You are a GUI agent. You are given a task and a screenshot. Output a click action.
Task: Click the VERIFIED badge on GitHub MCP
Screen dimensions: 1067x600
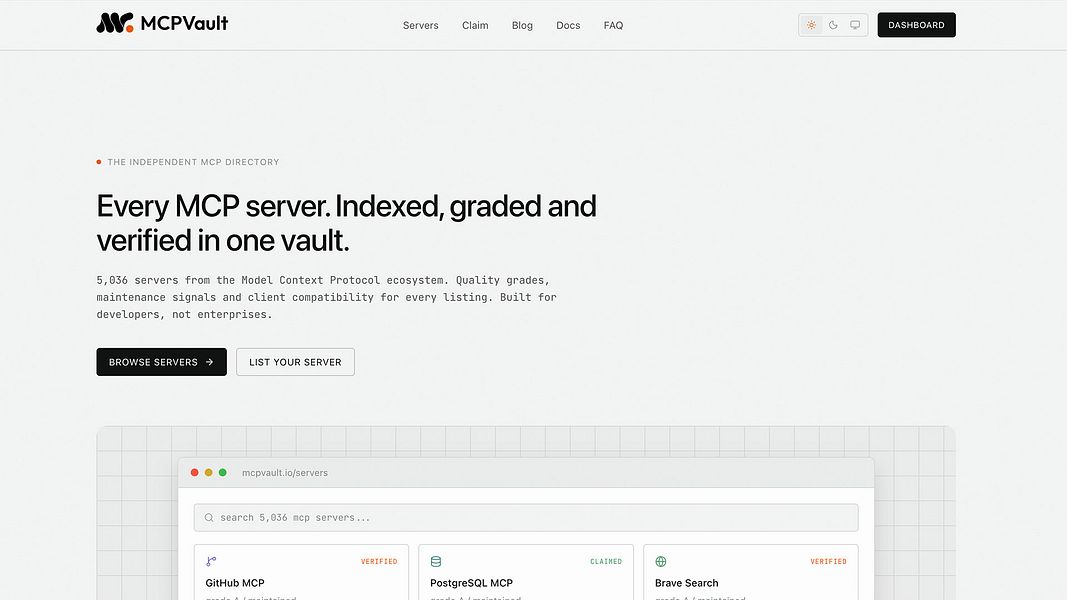379,561
